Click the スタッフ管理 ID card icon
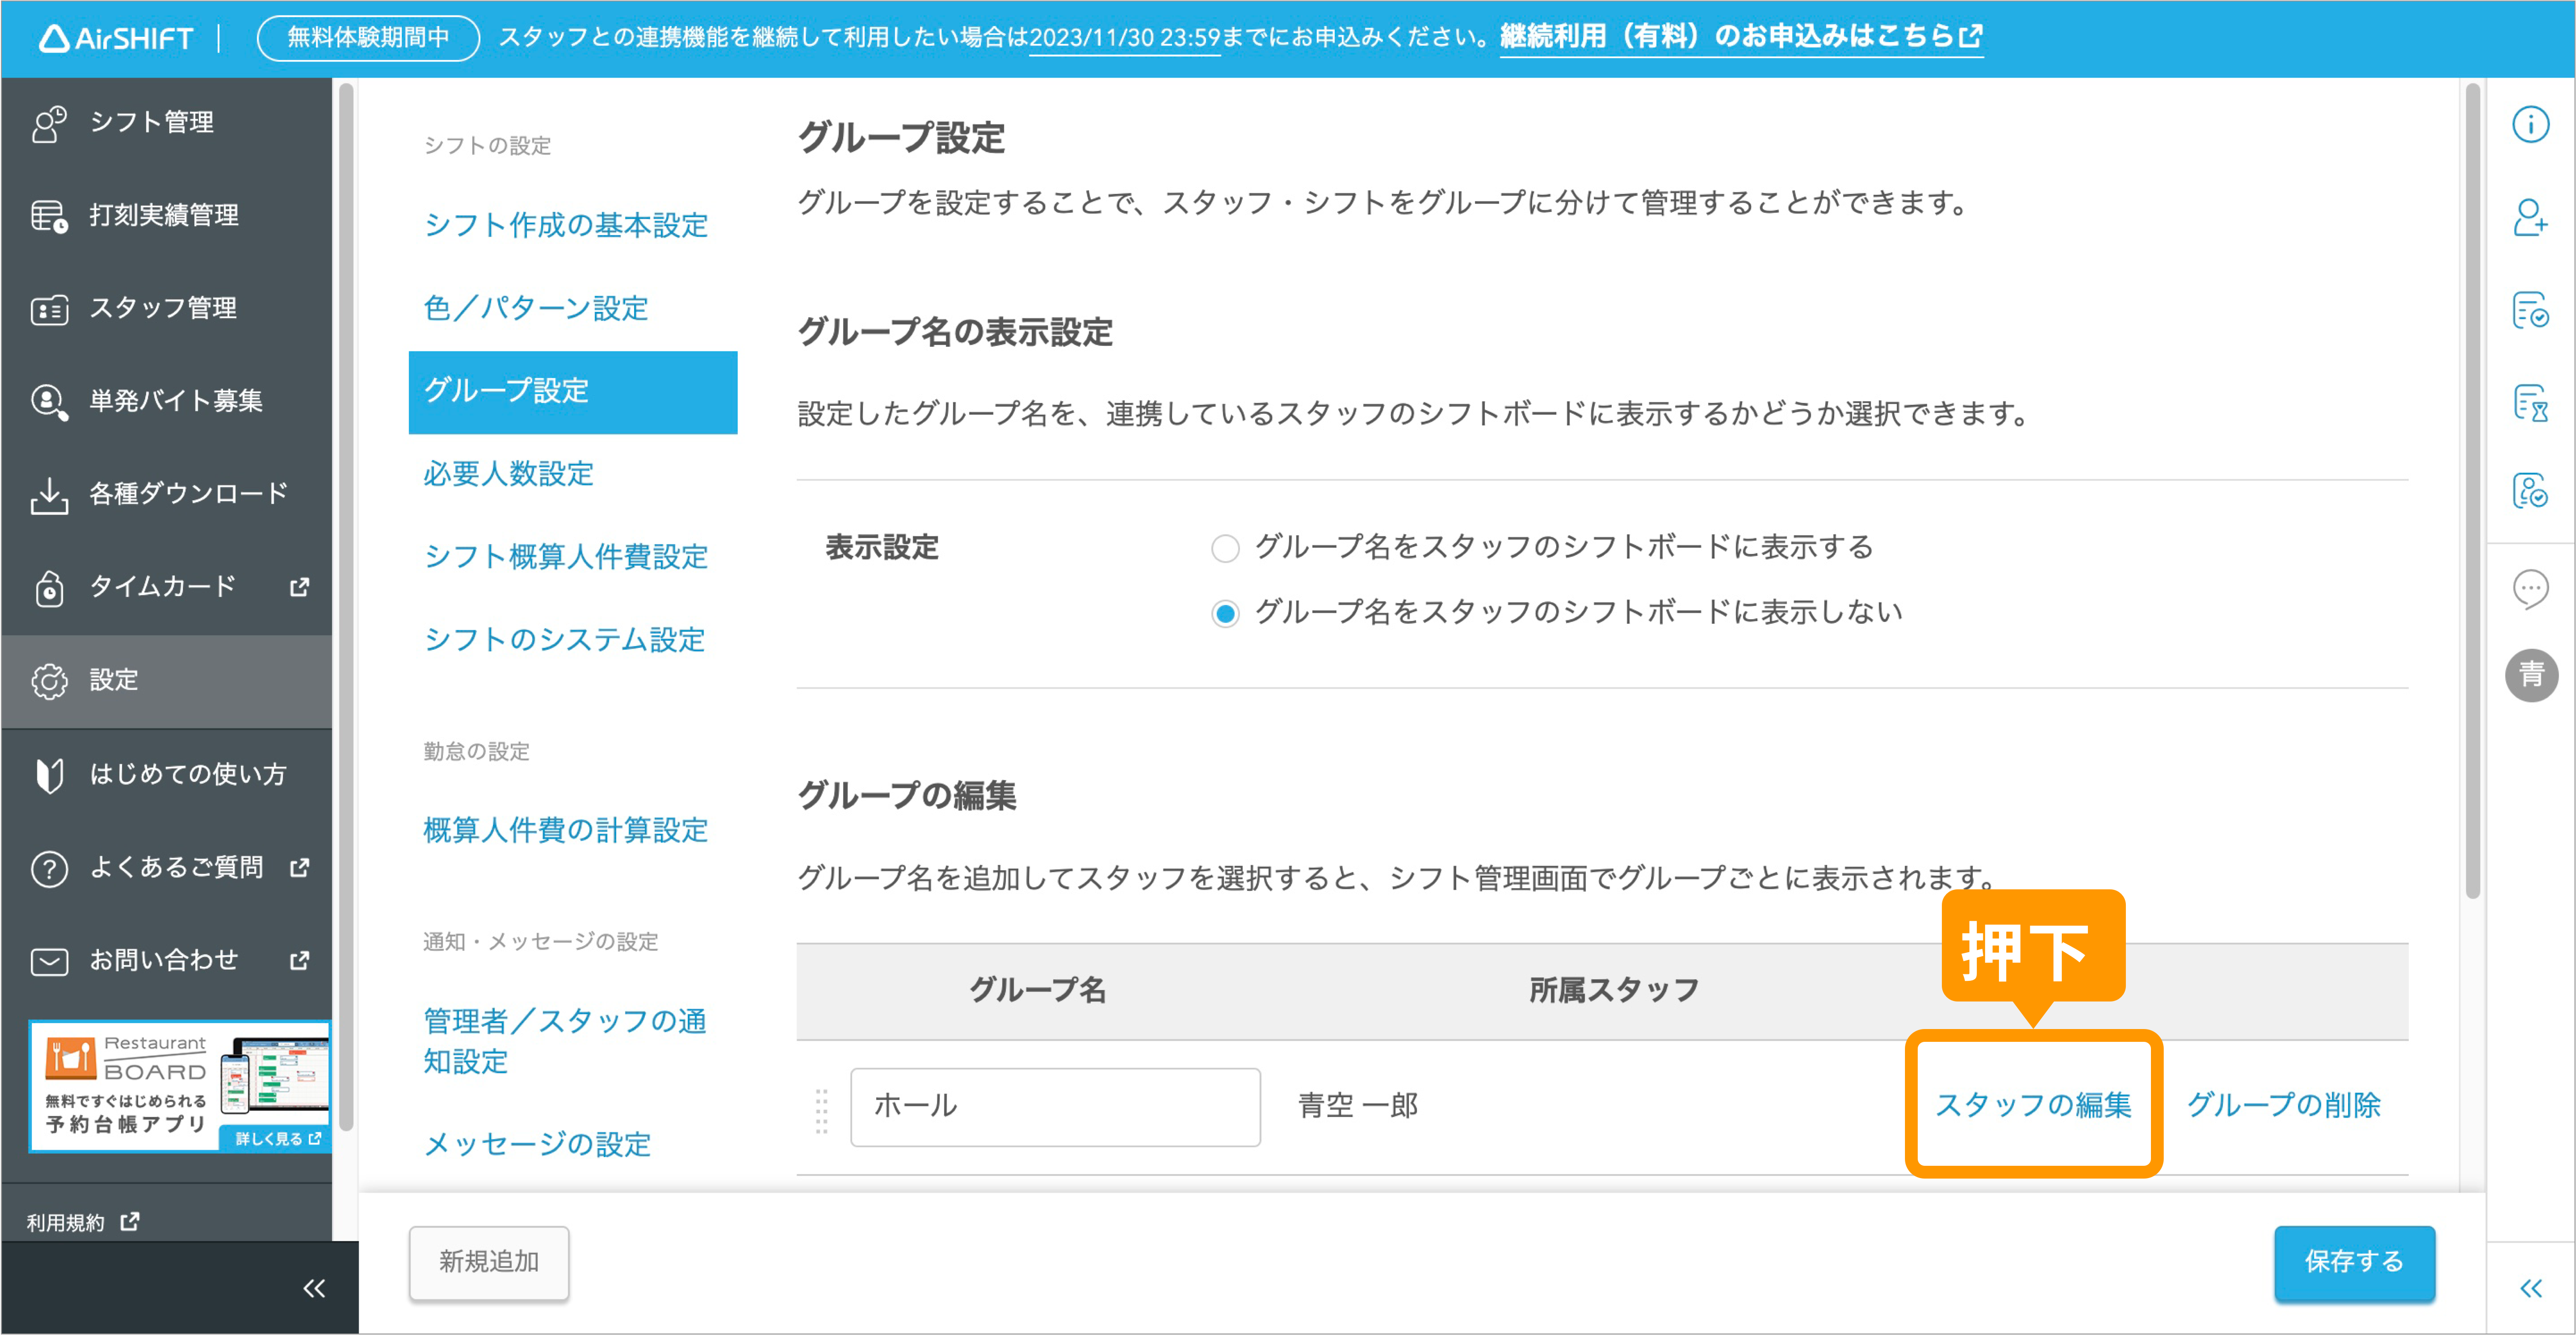This screenshot has width=2576, height=1335. click(49, 309)
